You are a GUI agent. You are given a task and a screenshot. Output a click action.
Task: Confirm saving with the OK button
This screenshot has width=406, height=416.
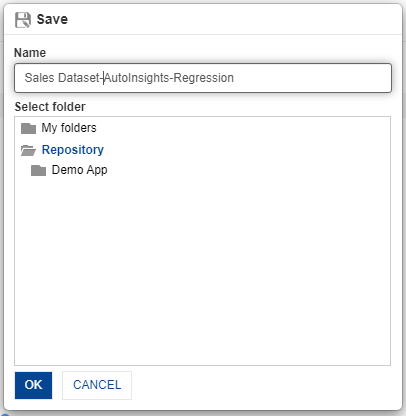(x=33, y=385)
